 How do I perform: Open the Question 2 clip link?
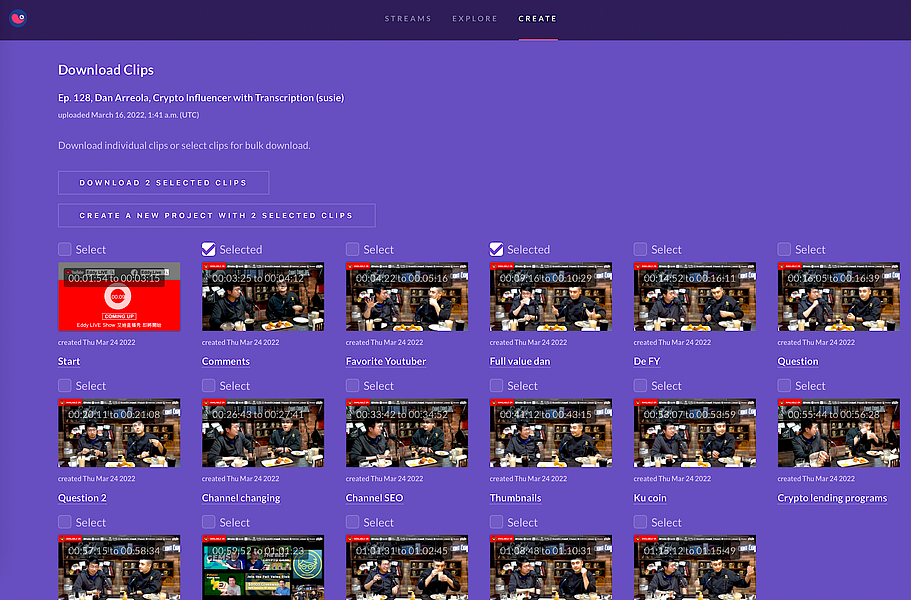click(82, 498)
